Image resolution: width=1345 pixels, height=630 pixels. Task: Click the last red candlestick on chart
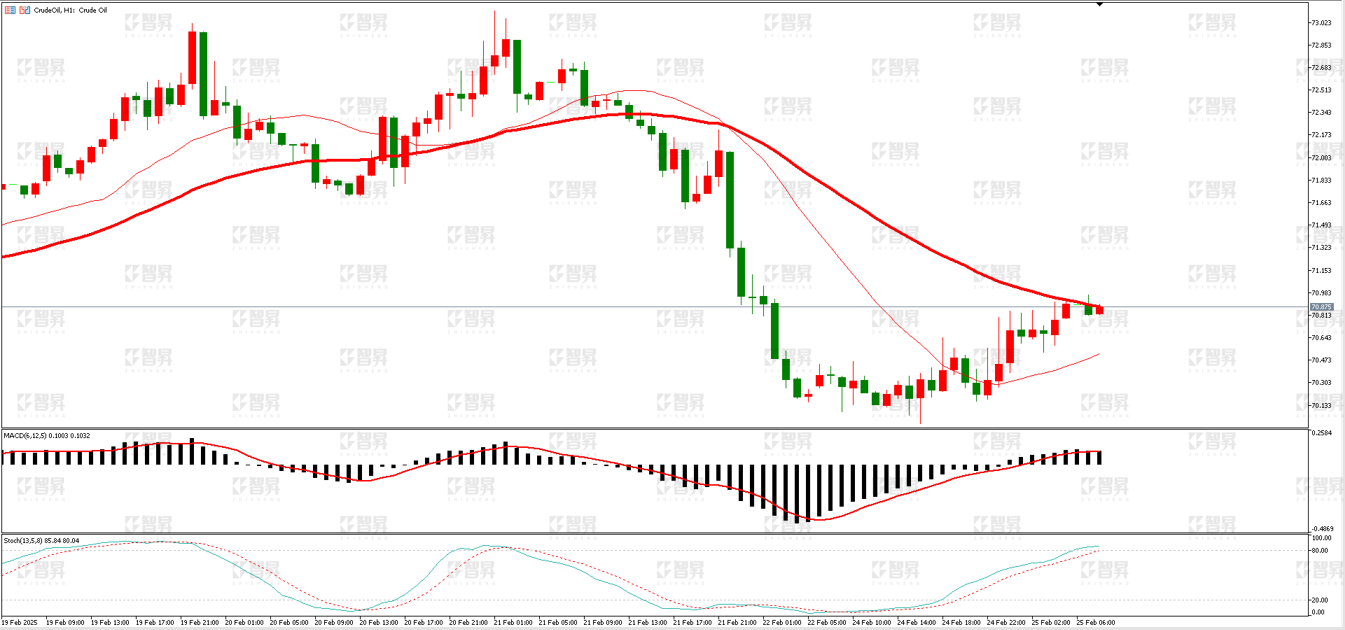pyautogui.click(x=1100, y=310)
